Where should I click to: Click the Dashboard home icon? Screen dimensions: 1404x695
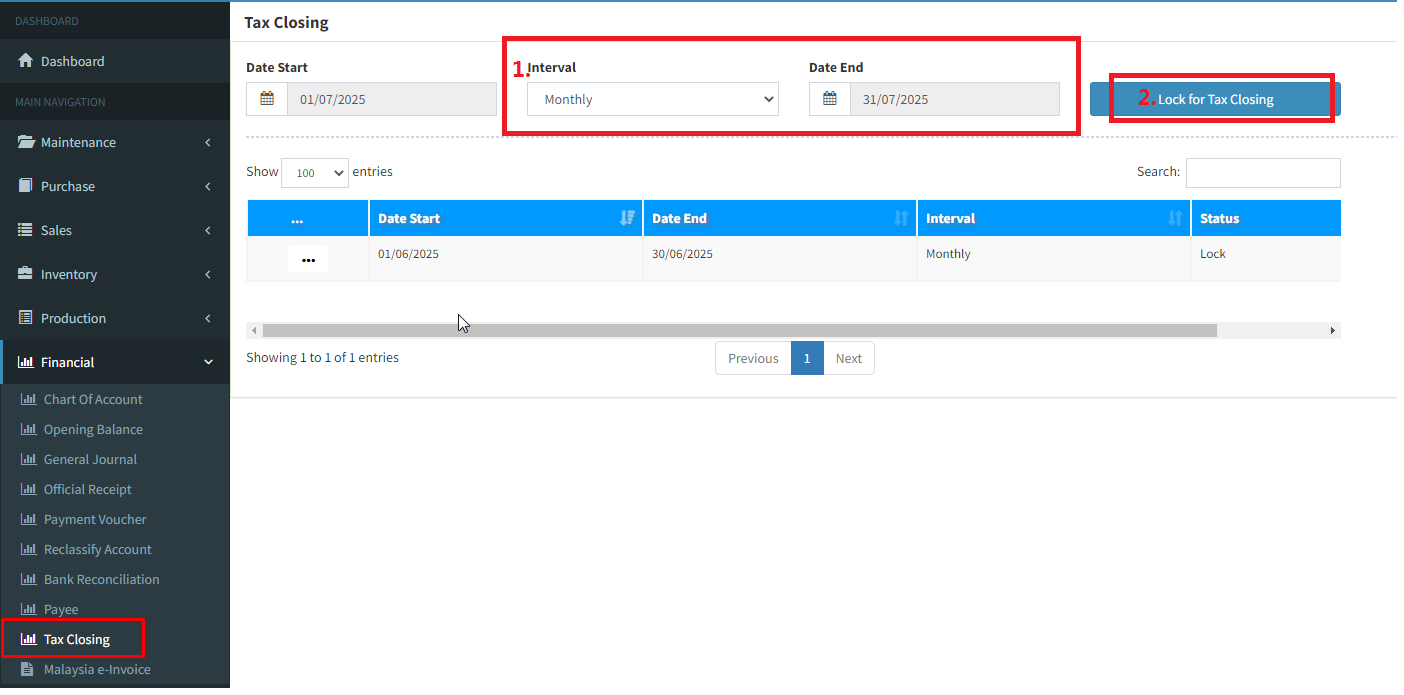click(x=26, y=61)
